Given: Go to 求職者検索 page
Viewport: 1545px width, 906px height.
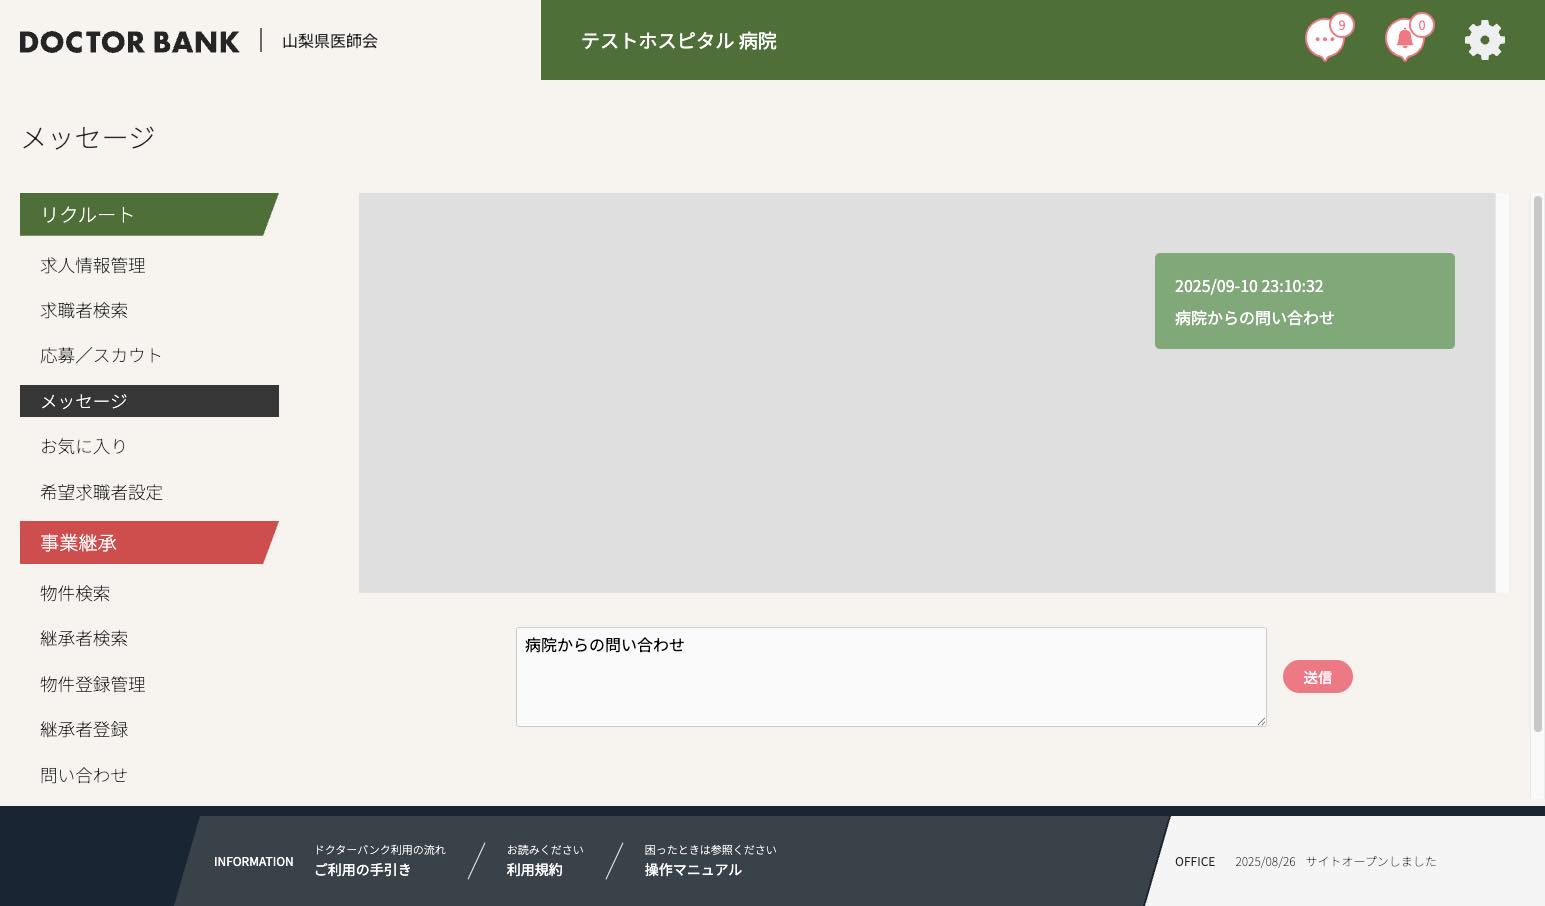Looking at the screenshot, I should click(x=84, y=310).
